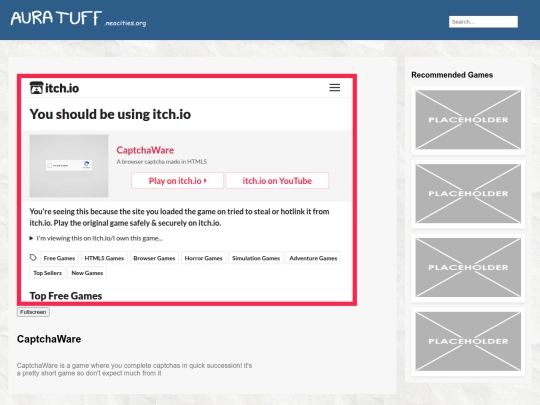Select the Top Sellers tag
This screenshot has width=540, height=405.
48,273
